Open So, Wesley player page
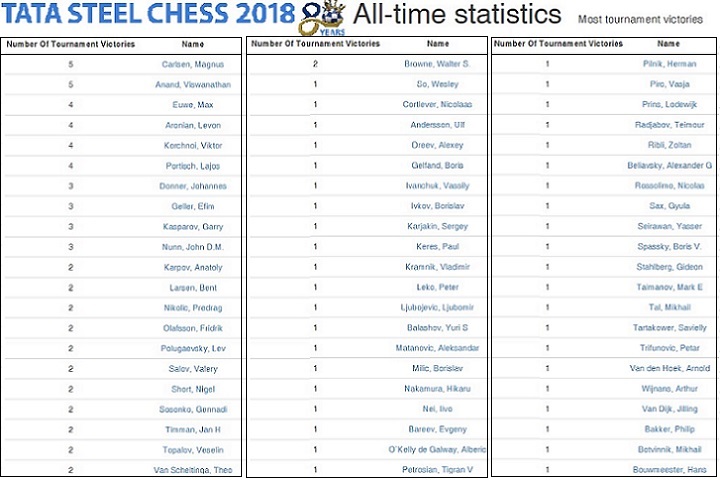The height and width of the screenshot is (480, 720). 440,84
